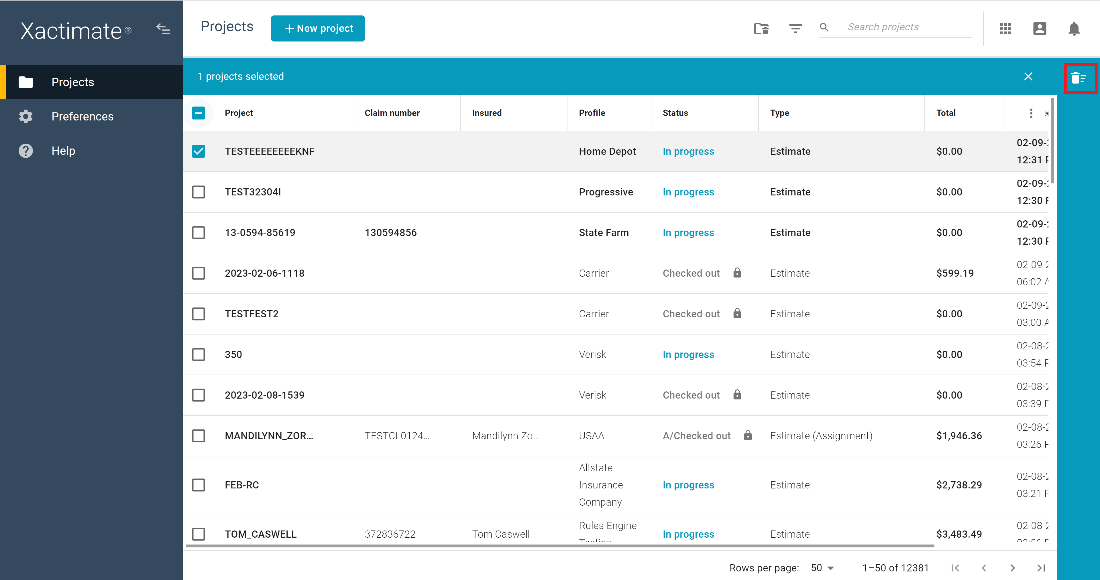Click the New project button
The width and height of the screenshot is (1100, 580).
coord(318,28)
